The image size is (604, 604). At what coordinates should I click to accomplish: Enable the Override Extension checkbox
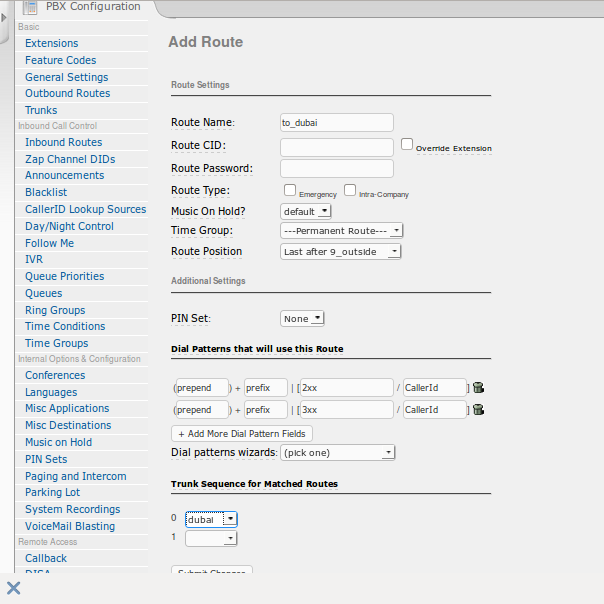[x=407, y=144]
